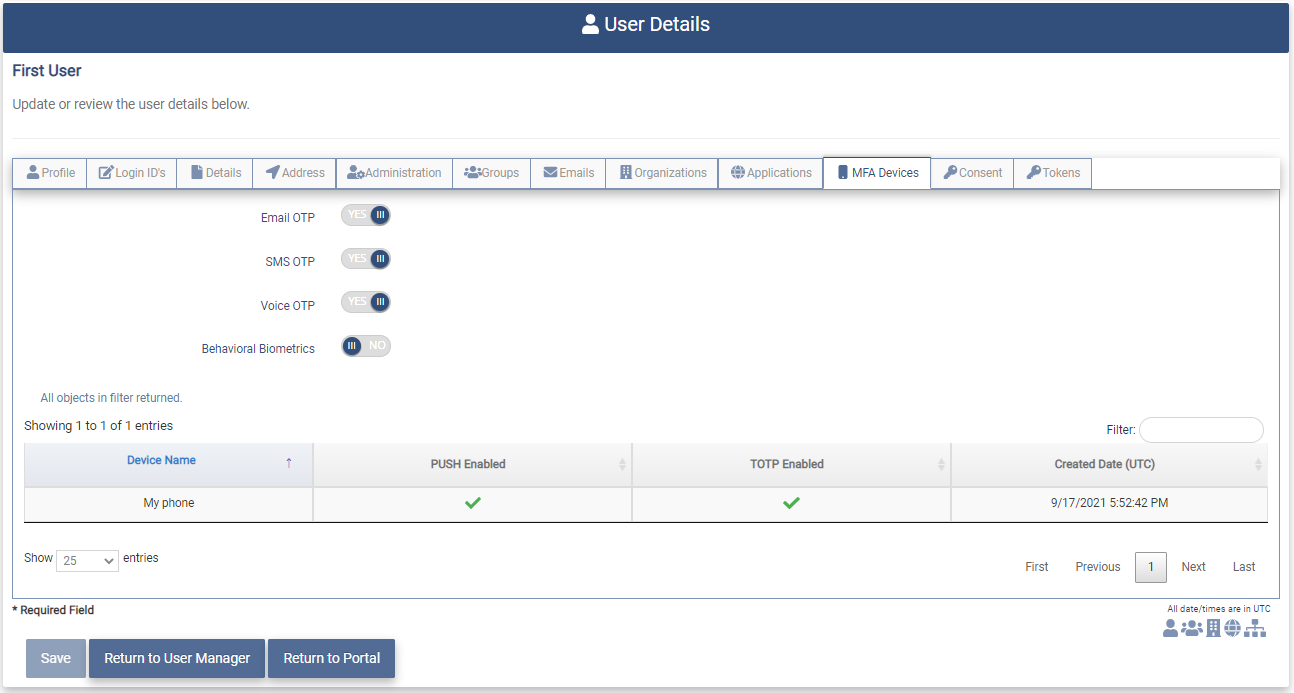The width and height of the screenshot is (1294, 693).
Task: Open the Consent tab
Action: (972, 173)
